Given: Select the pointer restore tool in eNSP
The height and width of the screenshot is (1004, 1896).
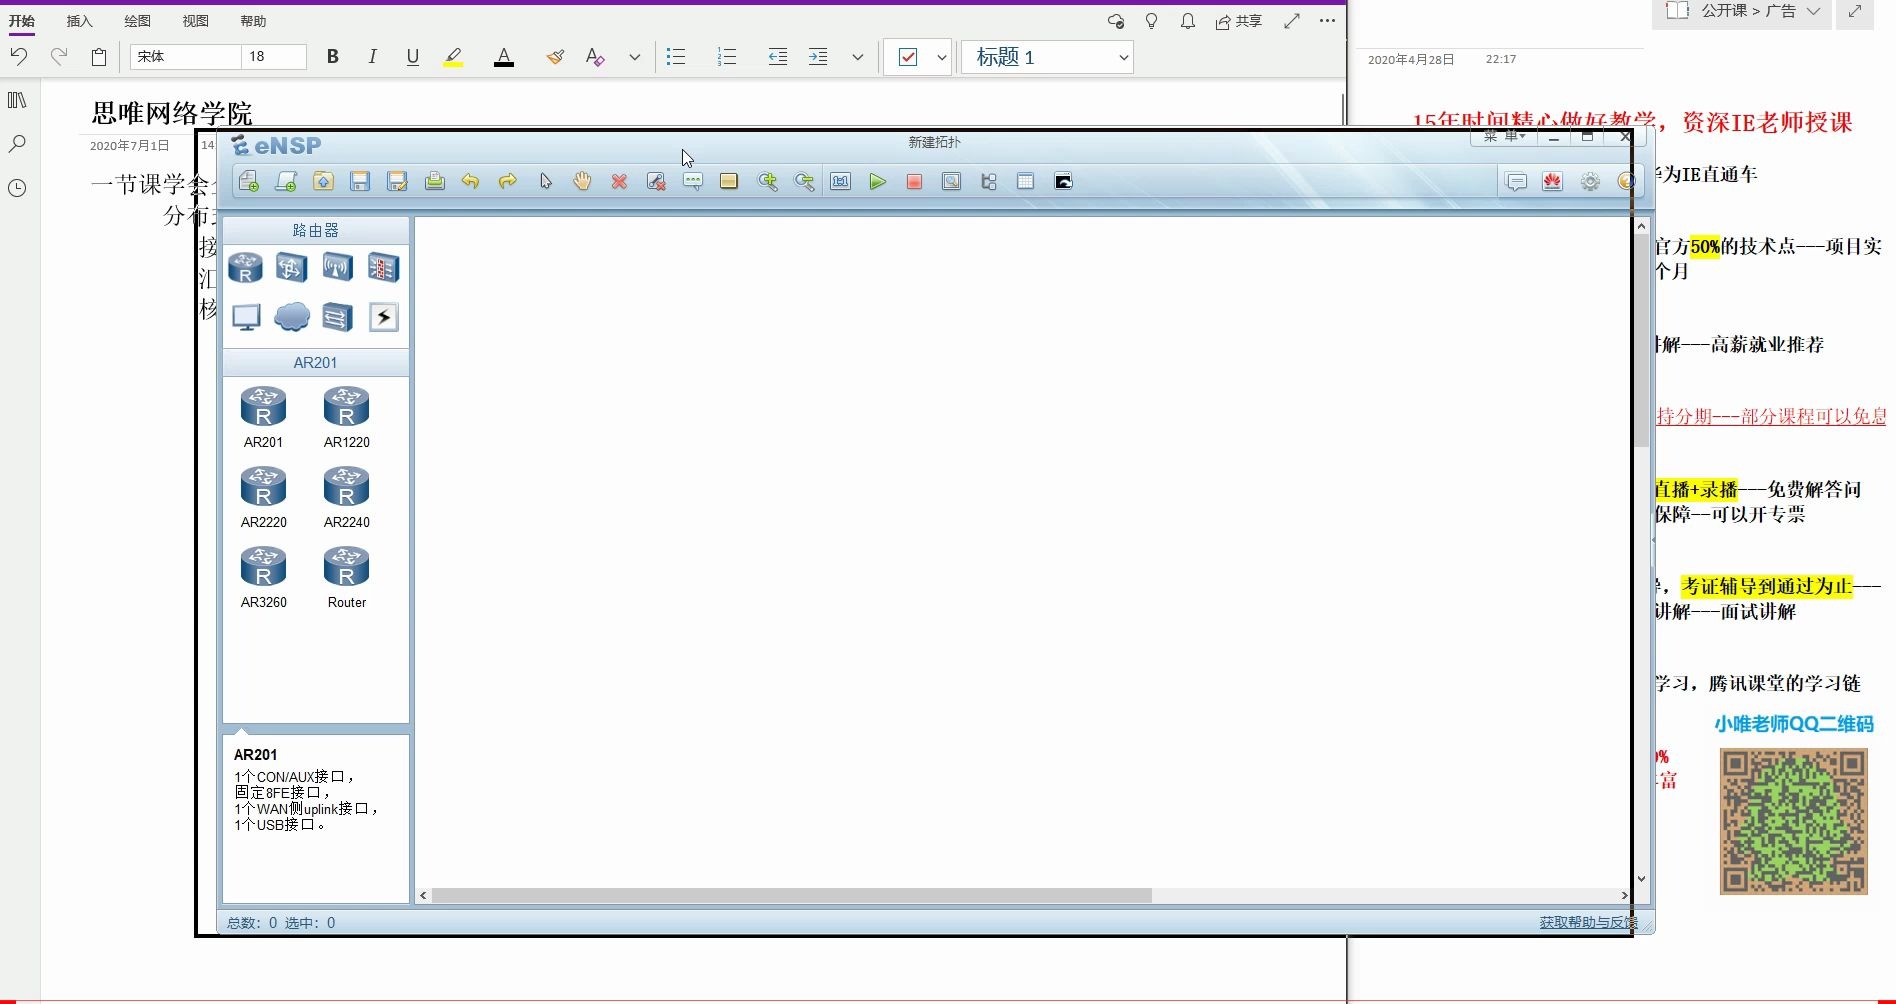Looking at the screenshot, I should pyautogui.click(x=545, y=181).
